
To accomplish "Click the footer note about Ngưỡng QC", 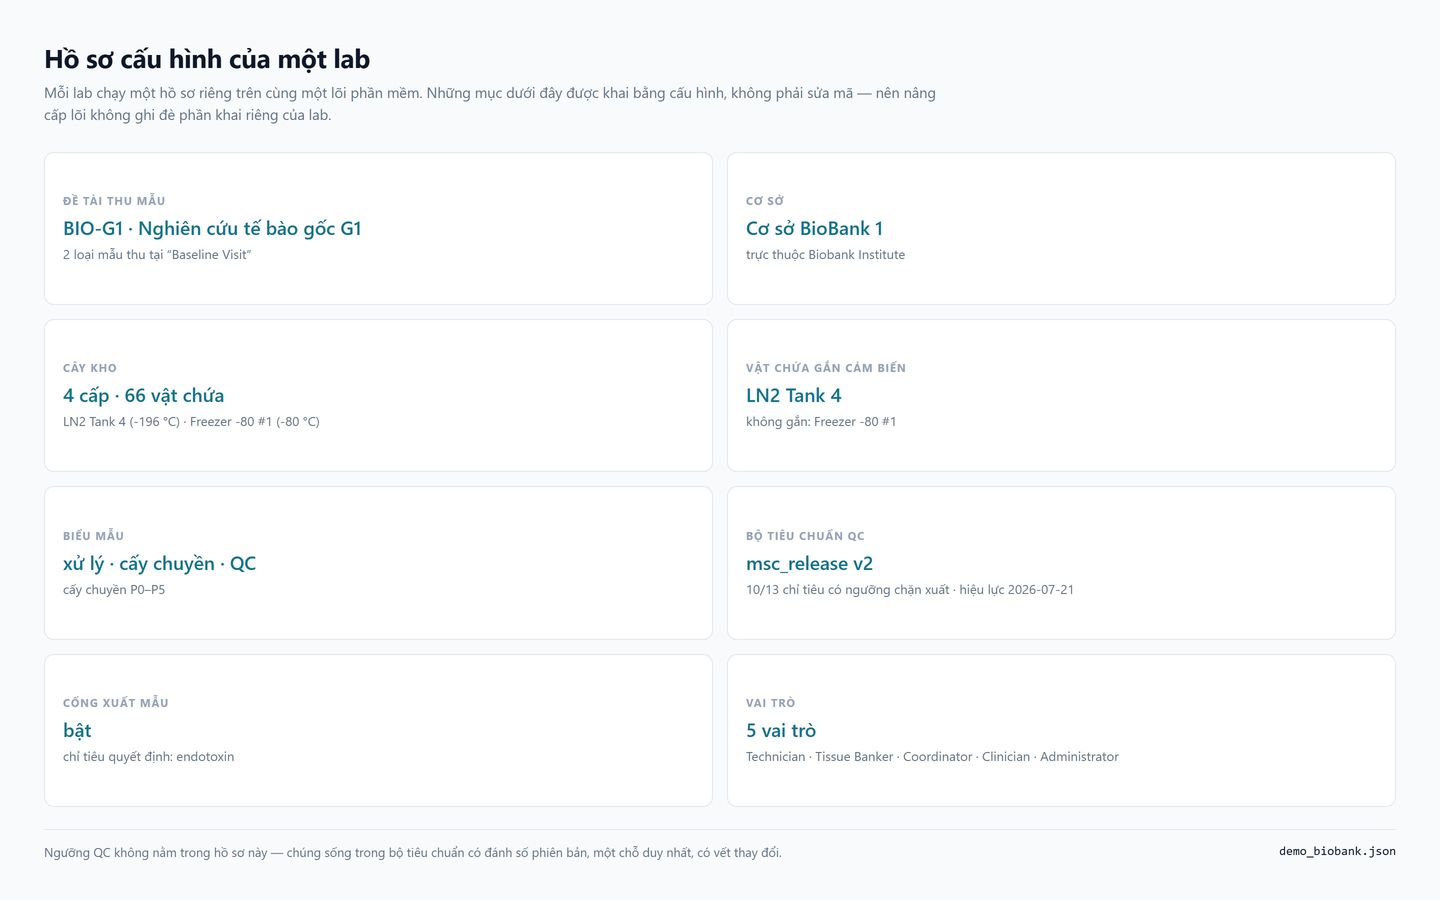I will click(413, 853).
